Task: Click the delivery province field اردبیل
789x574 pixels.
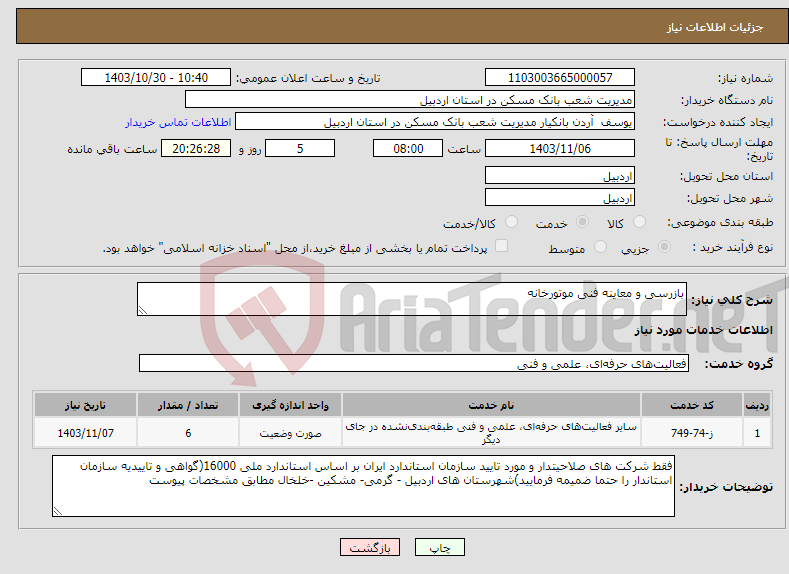Action: coord(560,176)
